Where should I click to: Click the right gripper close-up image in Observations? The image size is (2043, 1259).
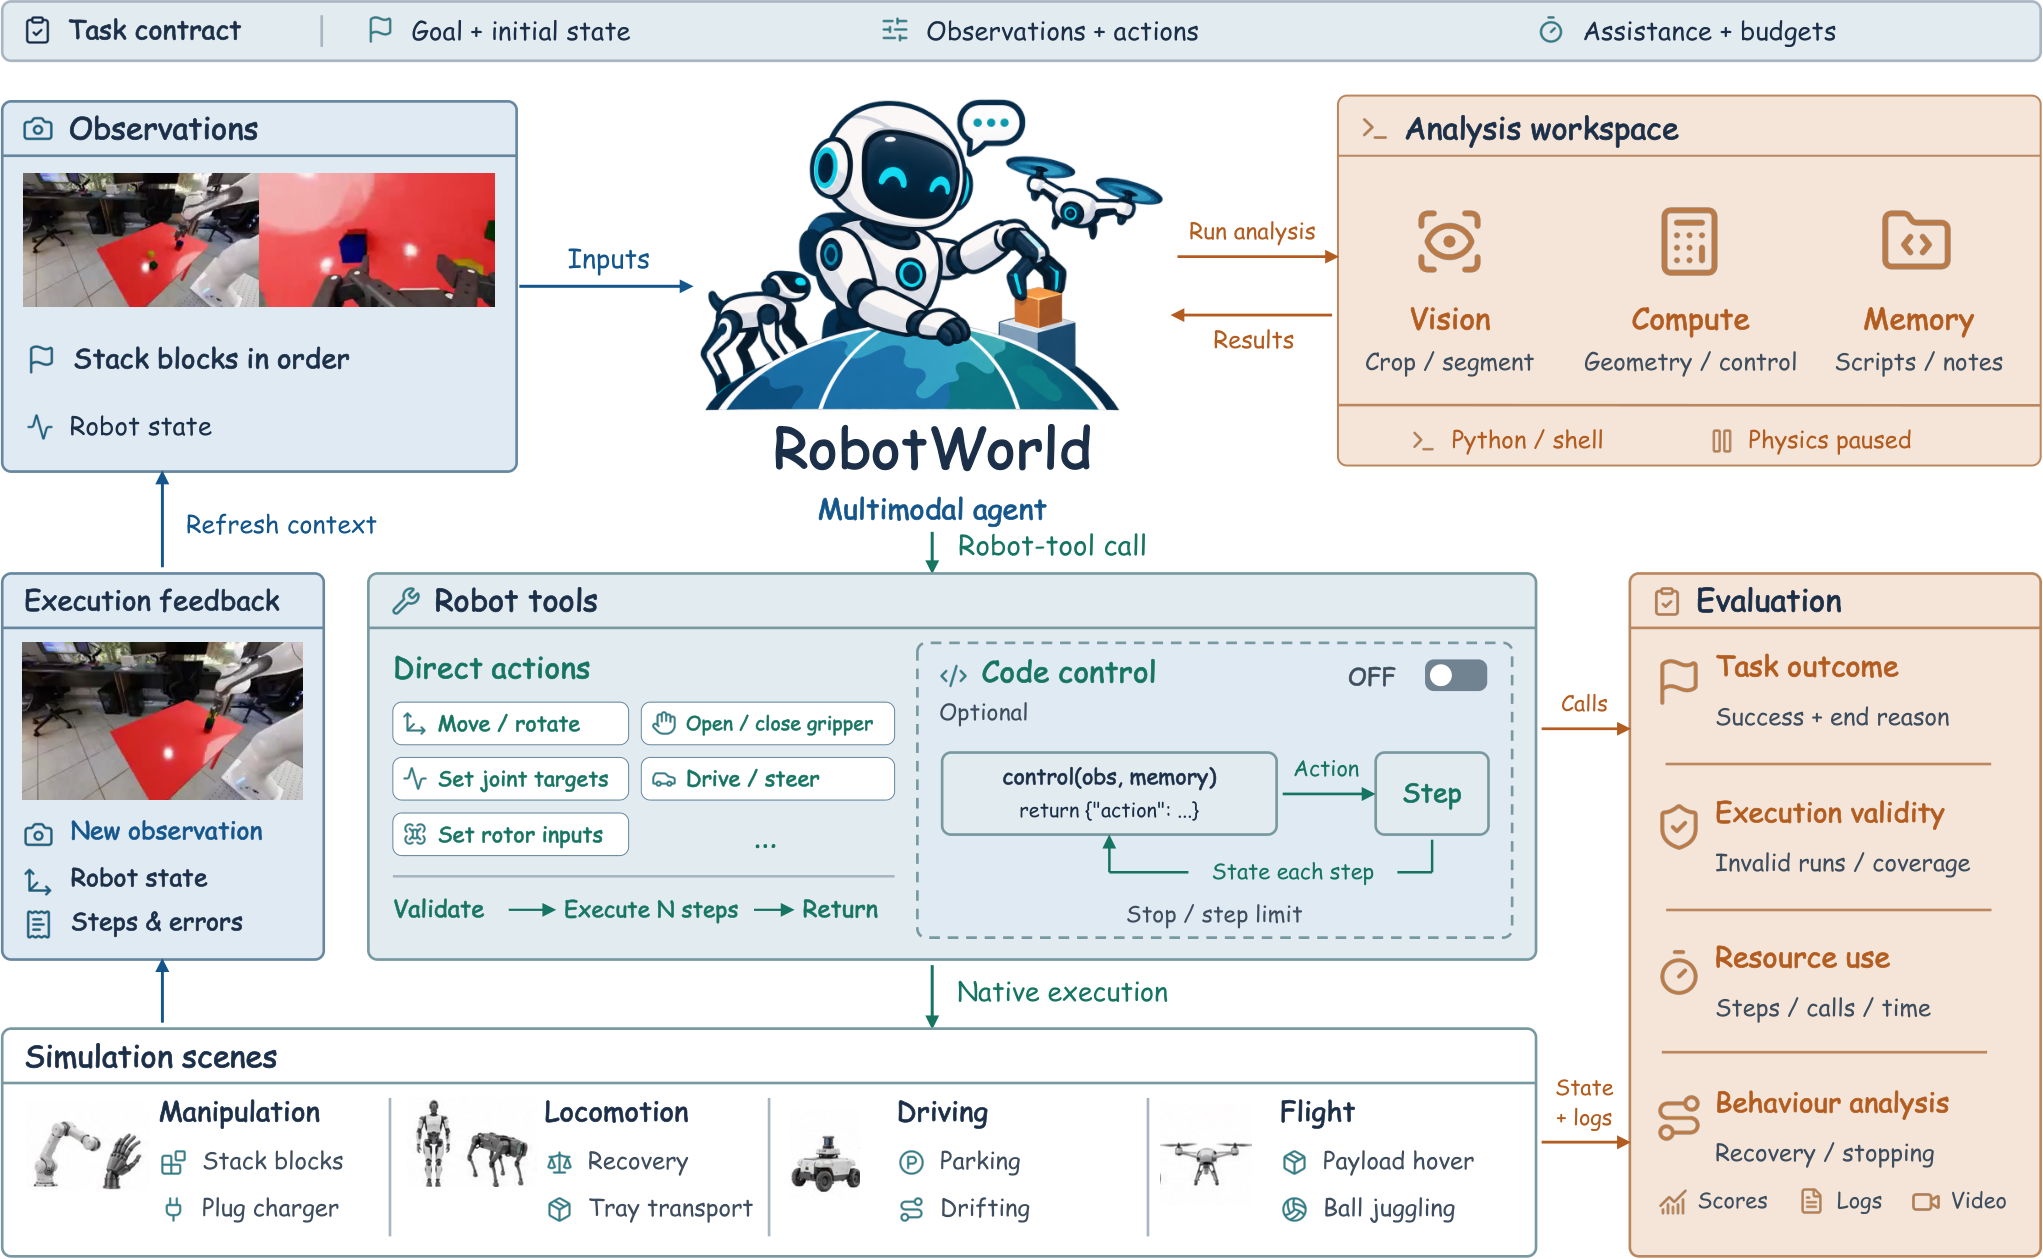pyautogui.click(x=377, y=240)
